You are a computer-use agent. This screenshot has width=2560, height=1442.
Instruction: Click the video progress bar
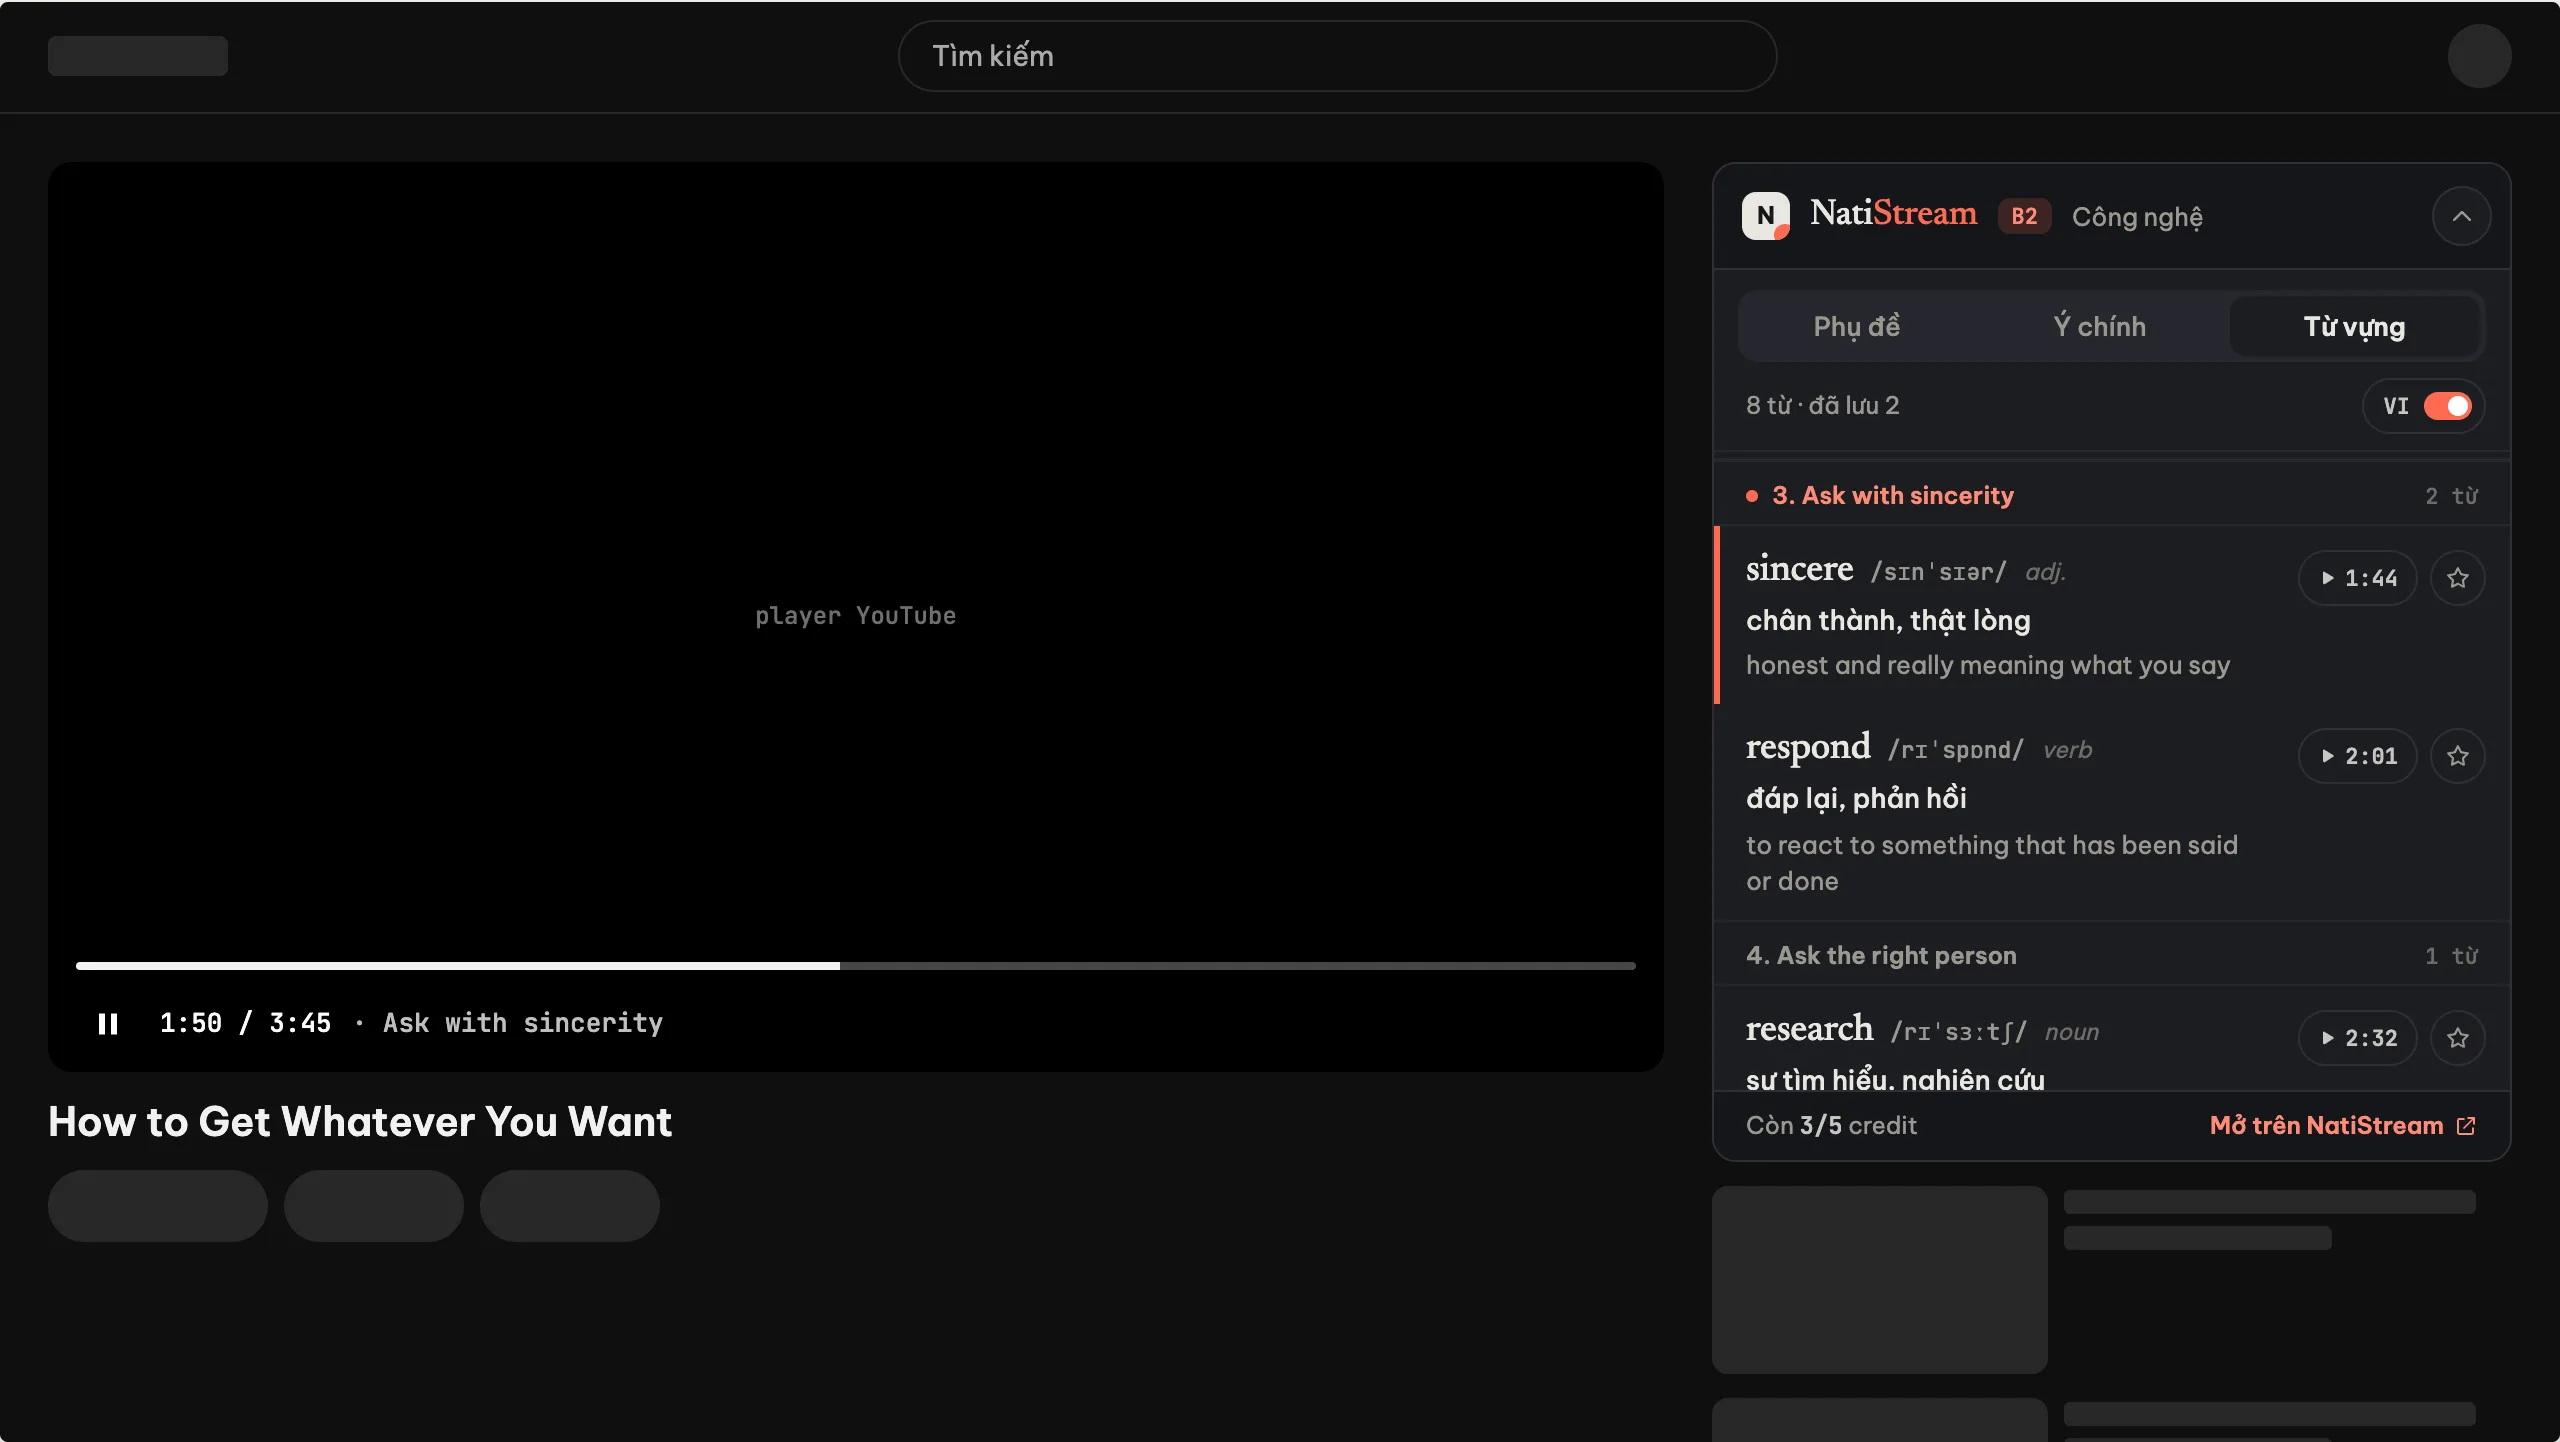[x=856, y=966]
